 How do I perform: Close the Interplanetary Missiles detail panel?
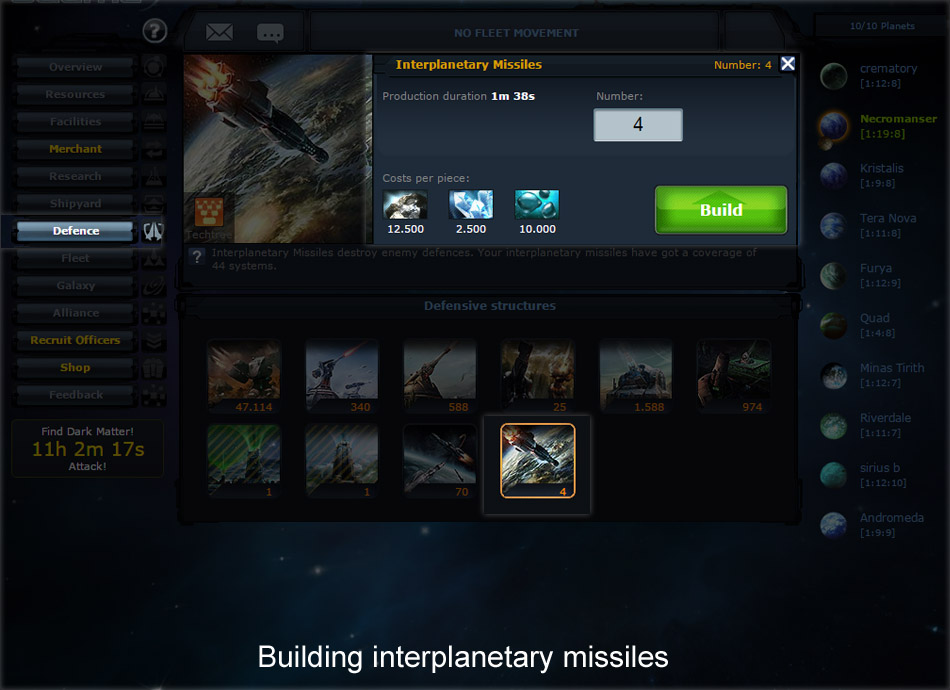pyautogui.click(x=788, y=64)
